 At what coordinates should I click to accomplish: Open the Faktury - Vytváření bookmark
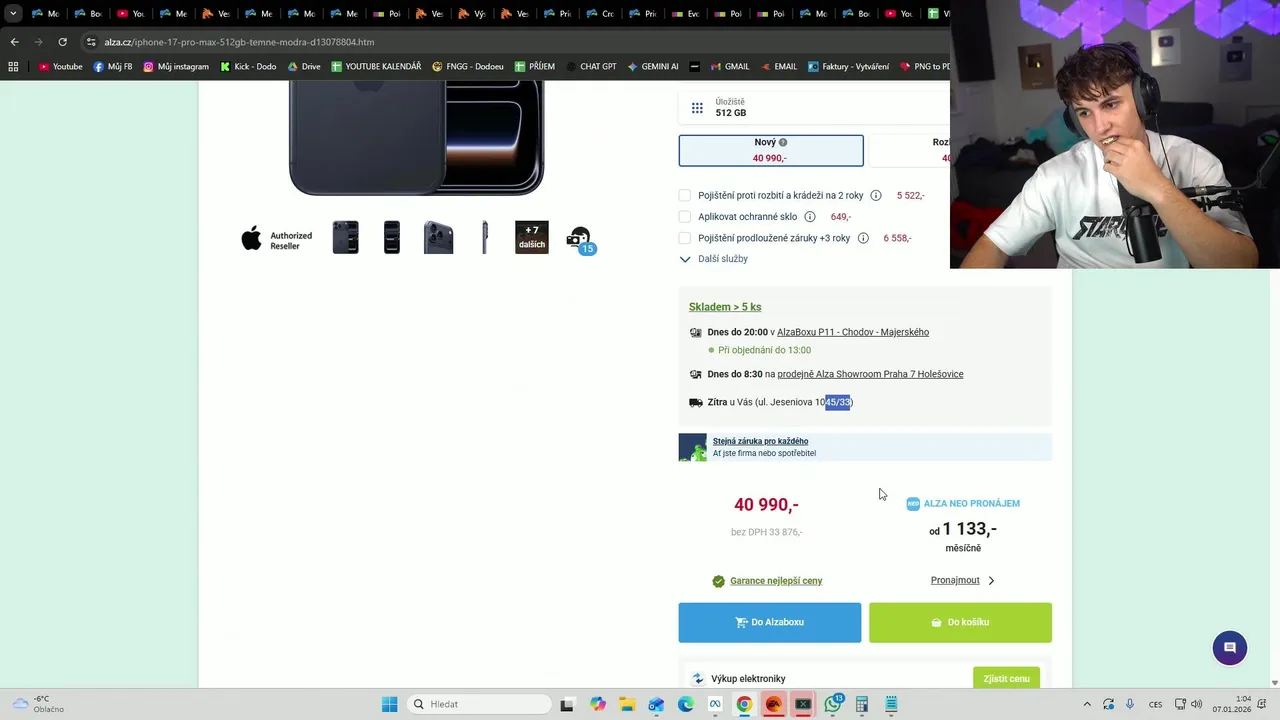point(848,67)
